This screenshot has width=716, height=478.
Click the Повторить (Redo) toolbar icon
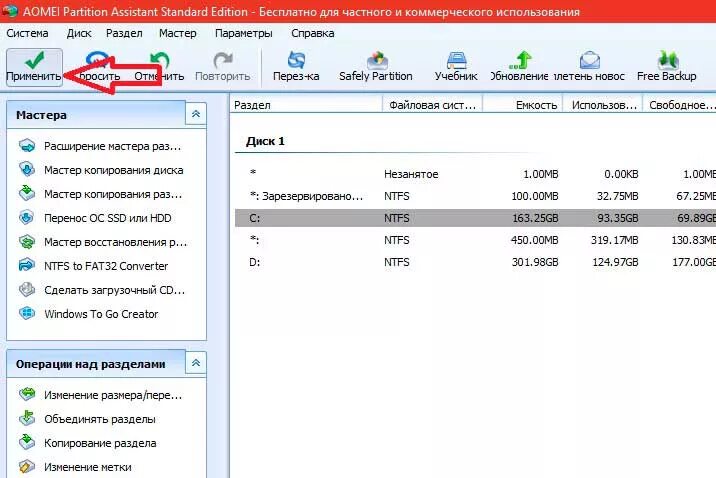(223, 61)
